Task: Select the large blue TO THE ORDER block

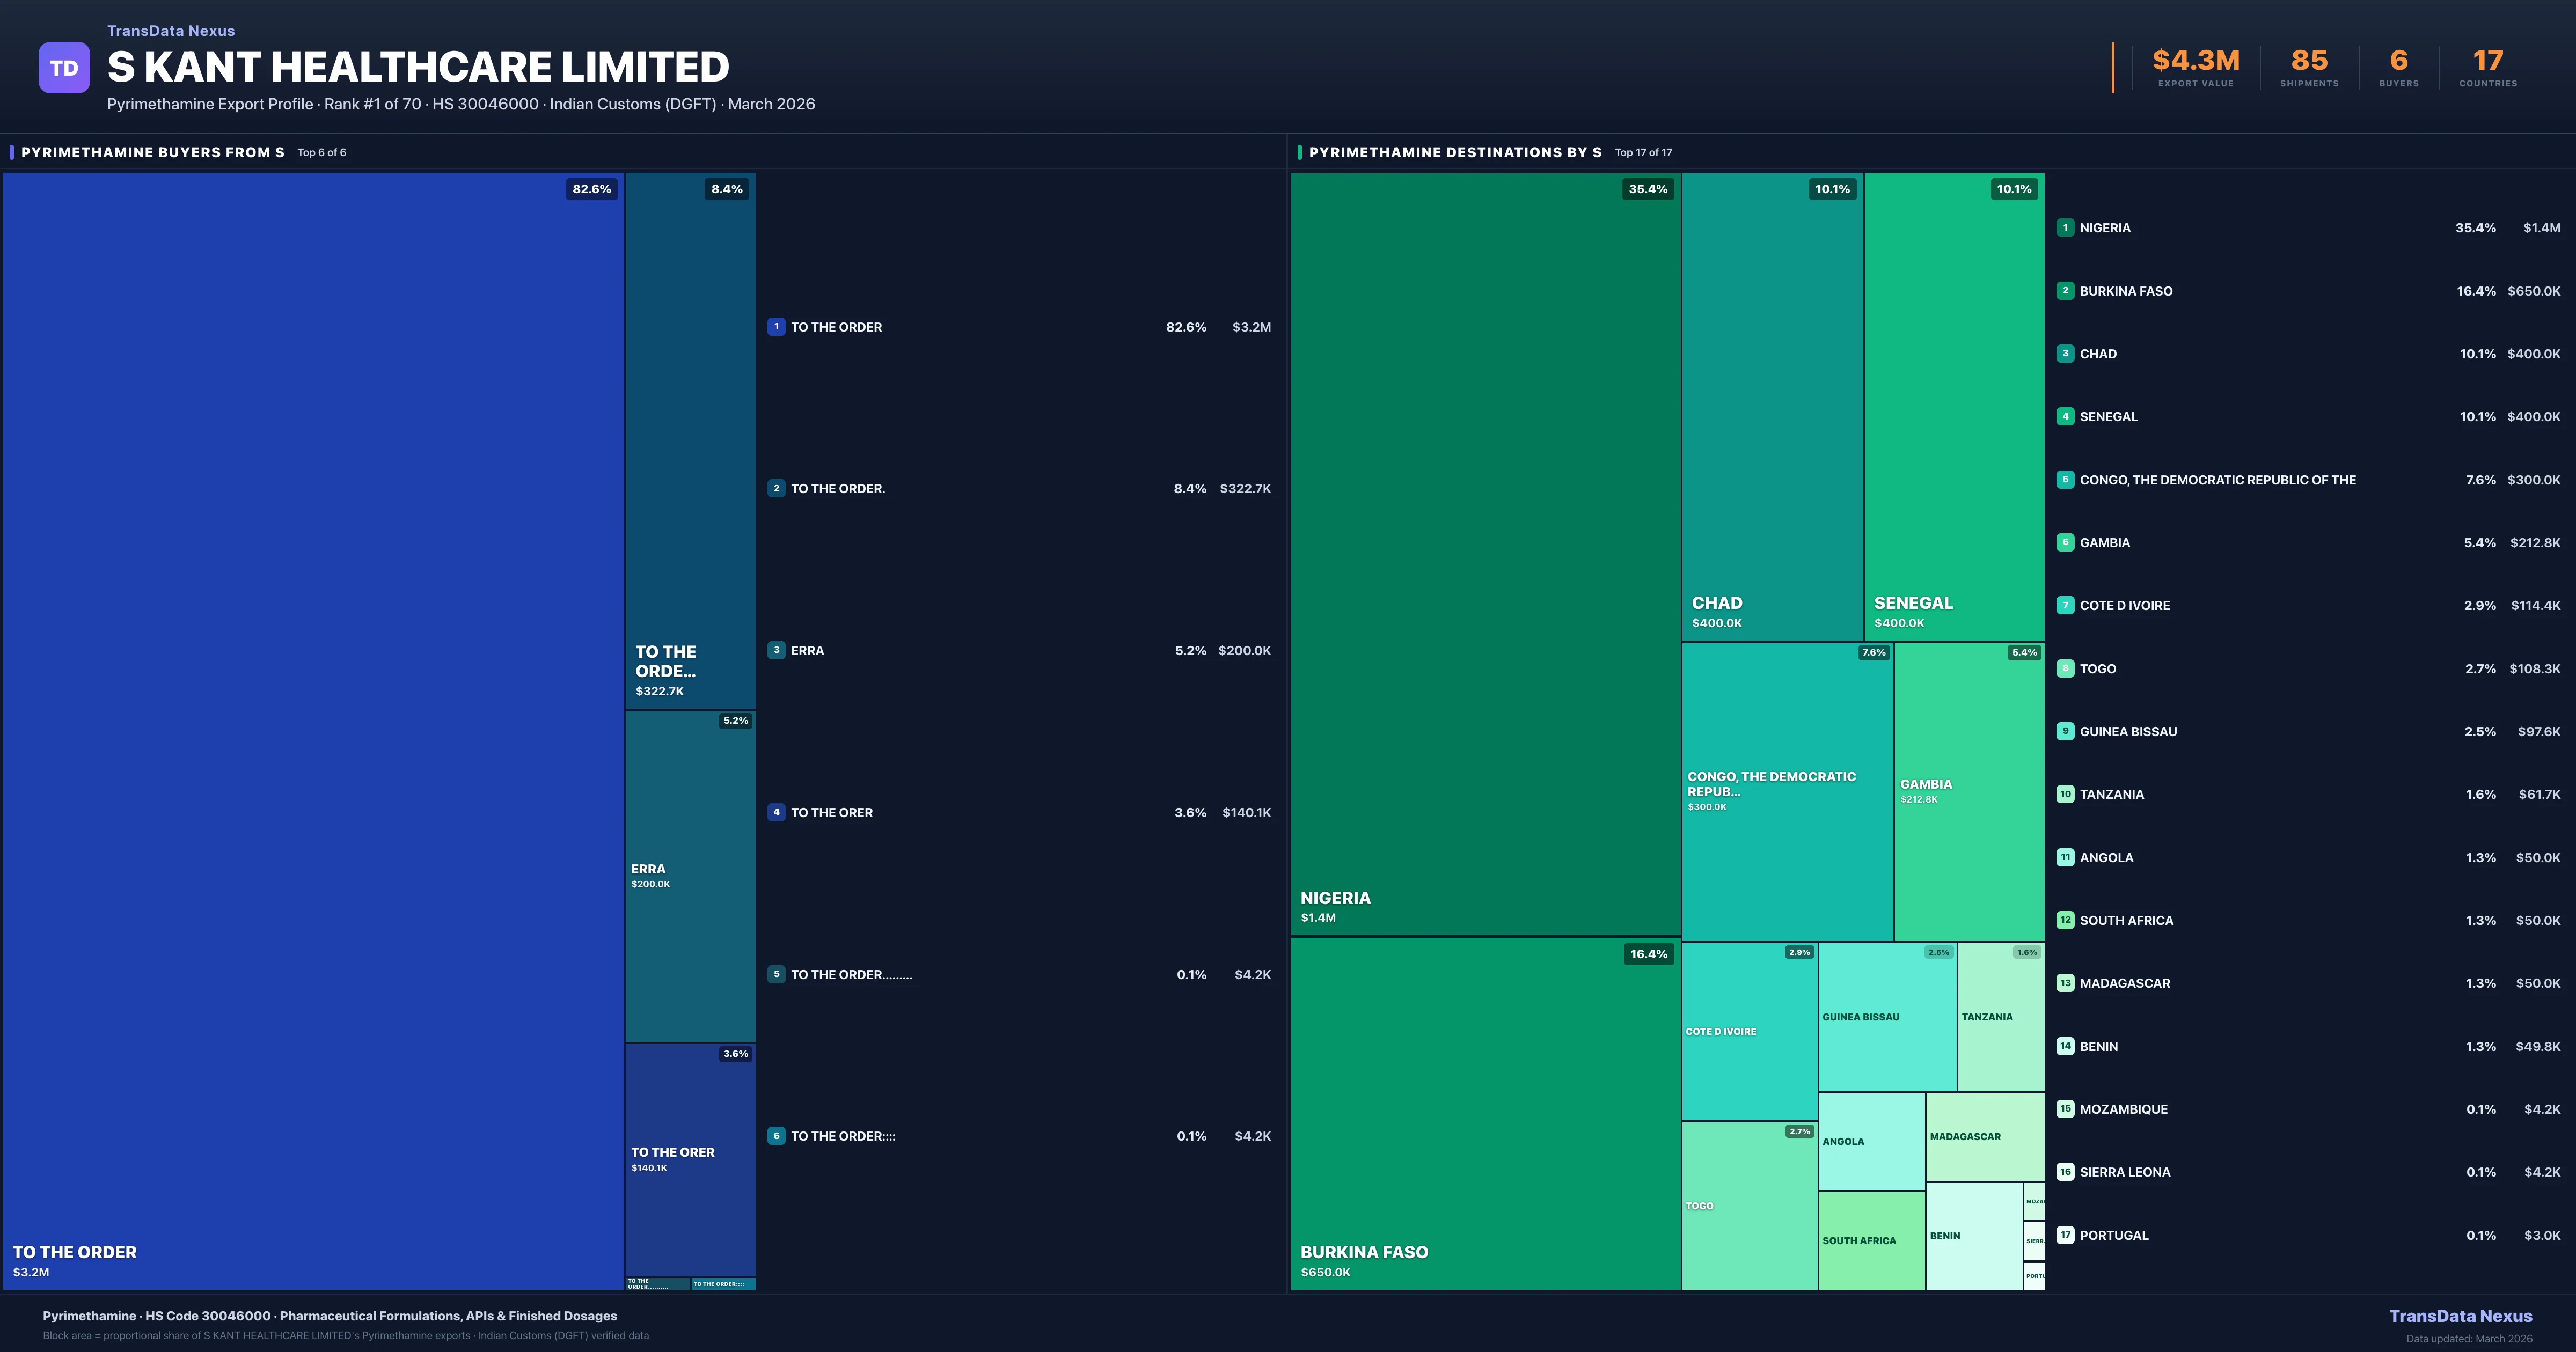Action: click(313, 730)
